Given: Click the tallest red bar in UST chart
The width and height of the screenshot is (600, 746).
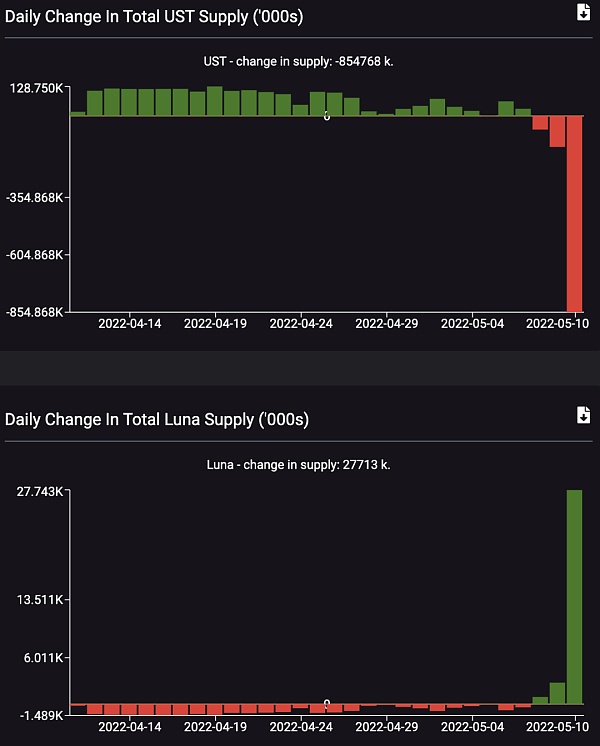Looking at the screenshot, I should click(574, 213).
